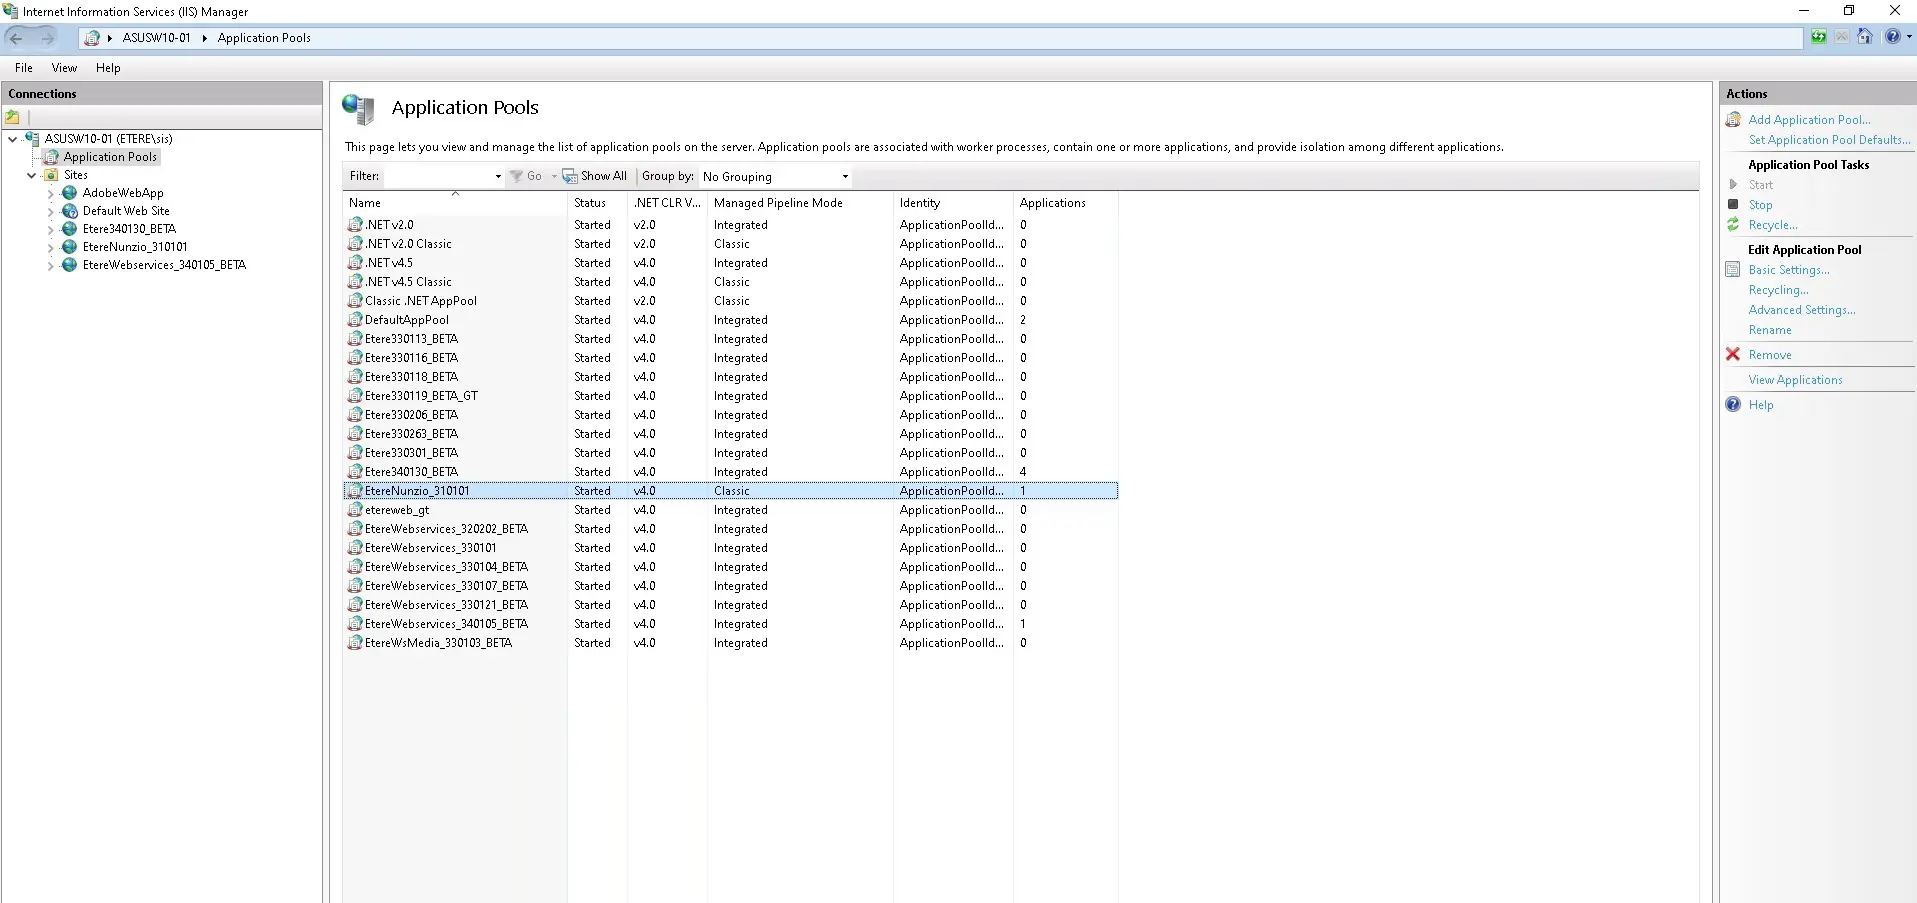The height and width of the screenshot is (903, 1917).
Task: Click the Add Application Pool icon
Action: [x=1733, y=120]
